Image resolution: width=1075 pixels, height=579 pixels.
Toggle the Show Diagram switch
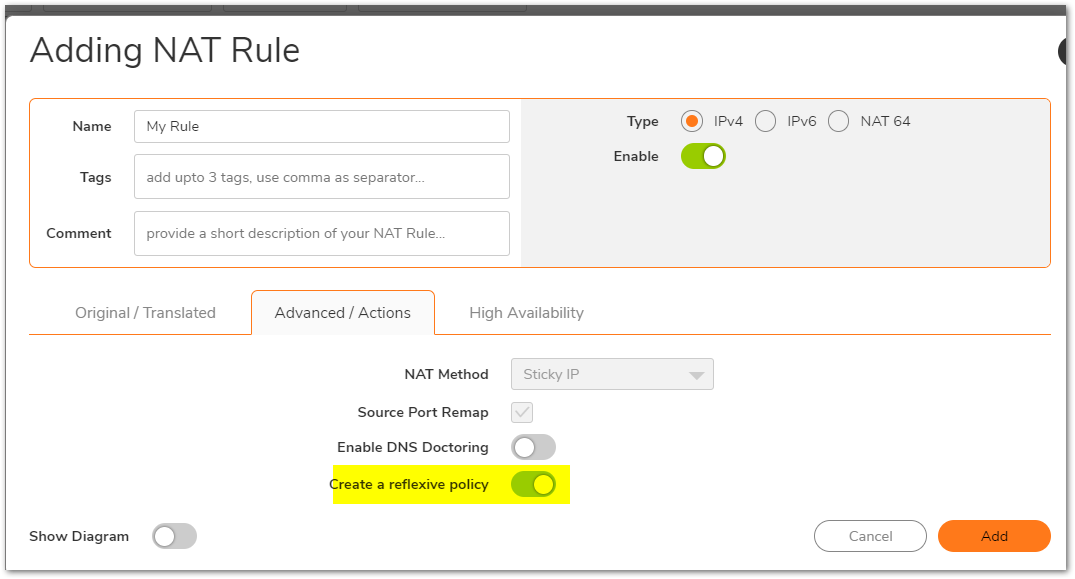coord(174,537)
